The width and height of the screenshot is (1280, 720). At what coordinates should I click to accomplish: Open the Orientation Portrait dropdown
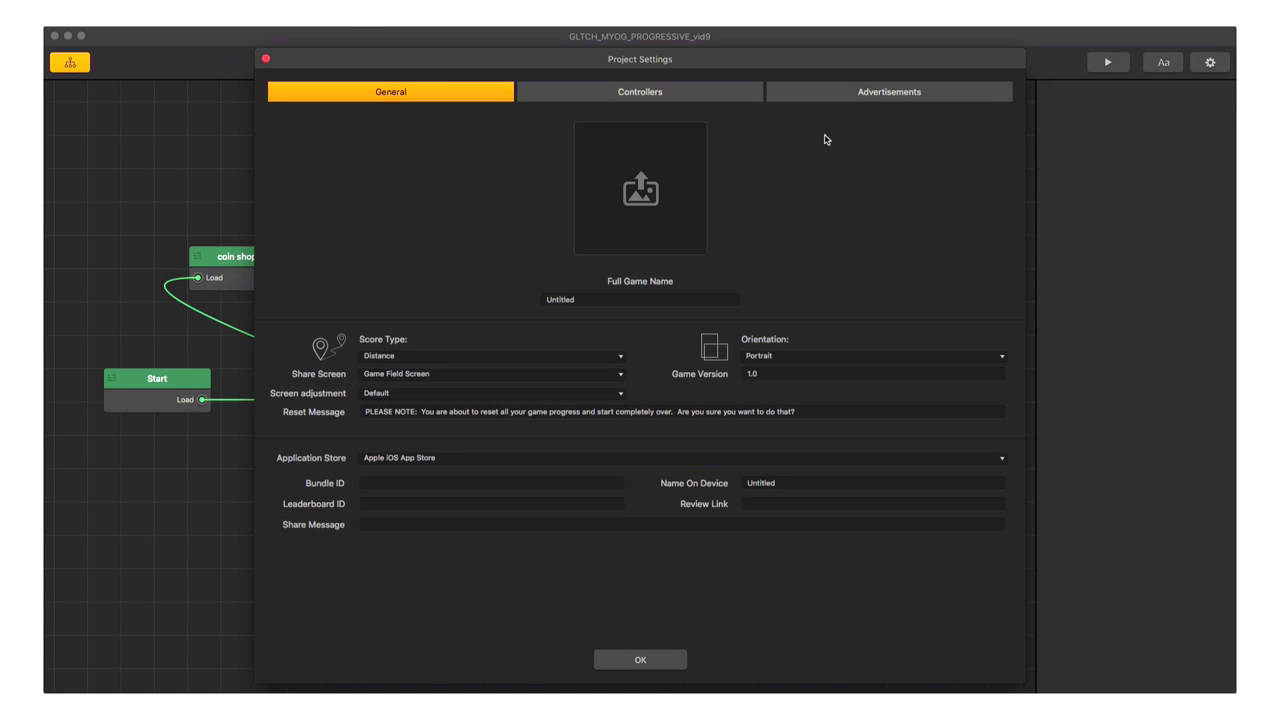tap(873, 356)
